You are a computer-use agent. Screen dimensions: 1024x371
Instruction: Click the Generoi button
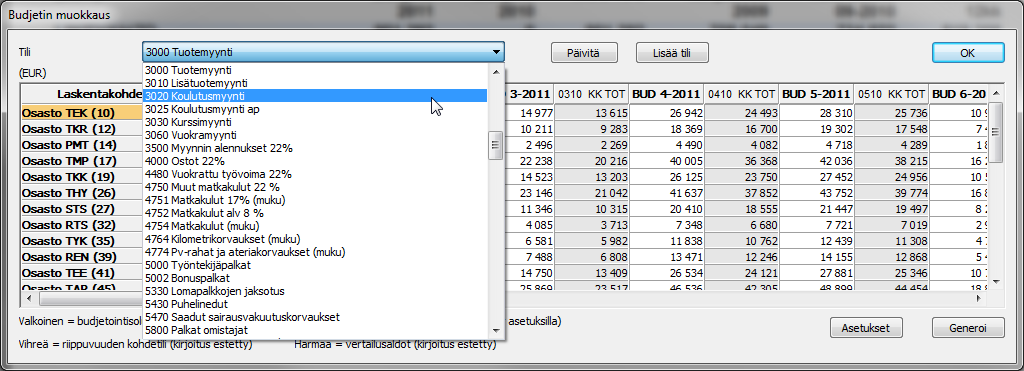tap(968, 327)
